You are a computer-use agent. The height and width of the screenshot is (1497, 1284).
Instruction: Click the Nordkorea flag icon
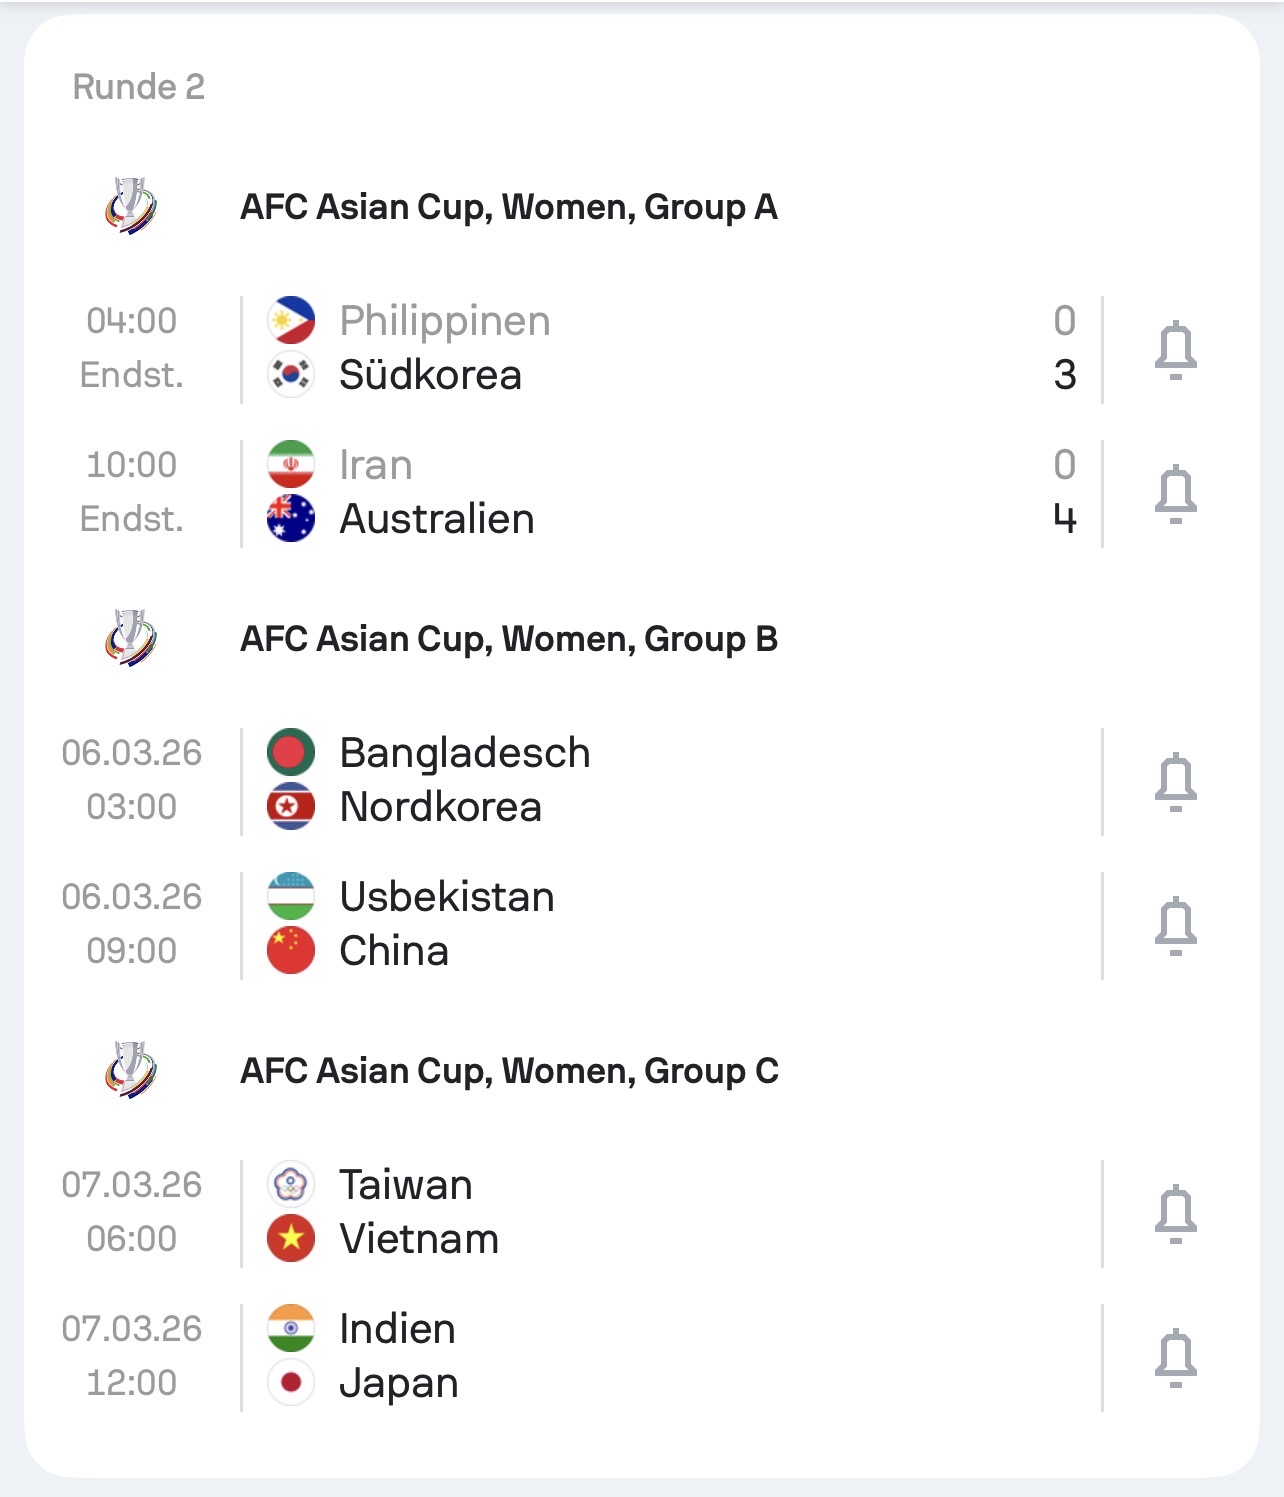coord(291,807)
